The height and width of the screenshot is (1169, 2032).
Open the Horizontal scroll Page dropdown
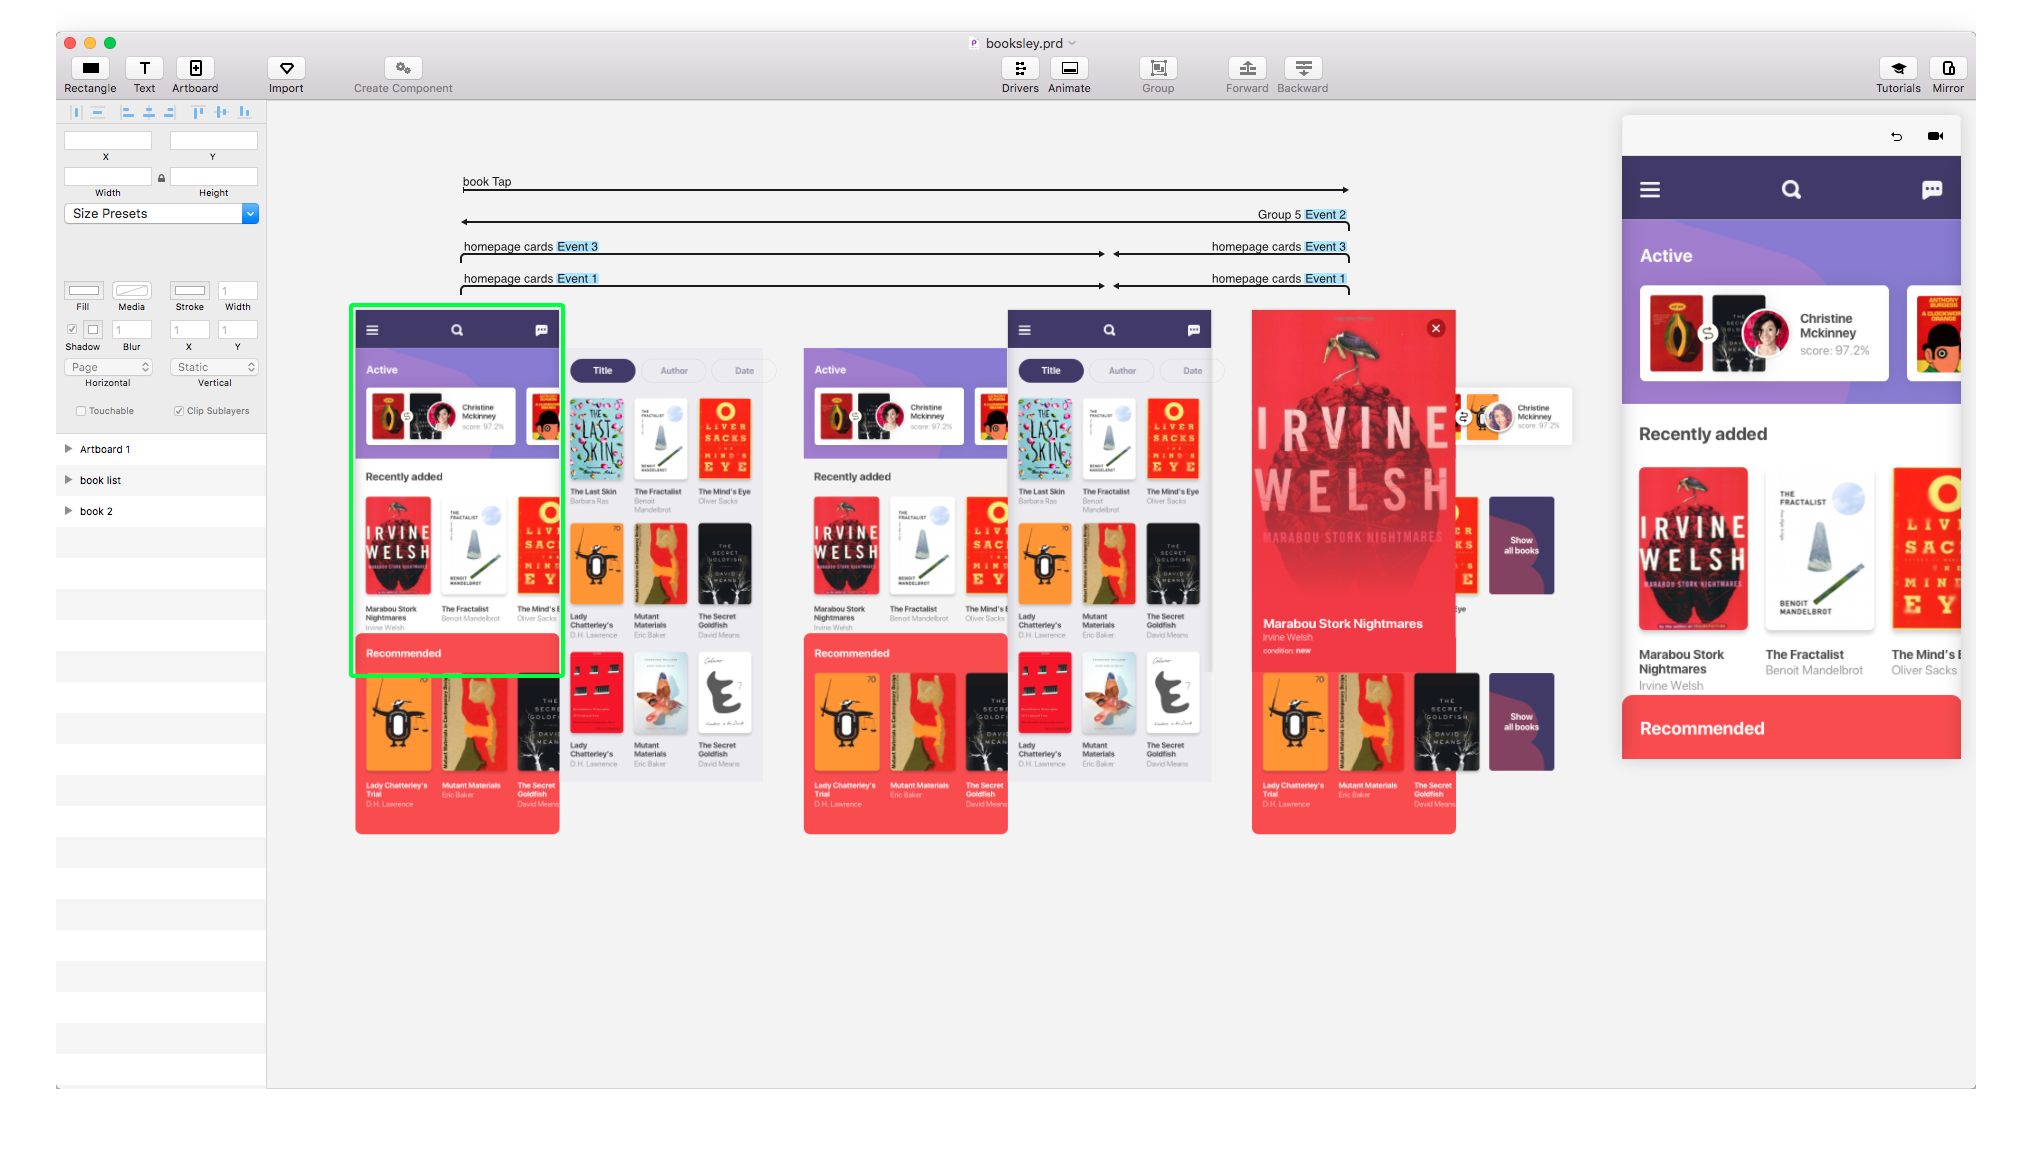pos(109,367)
